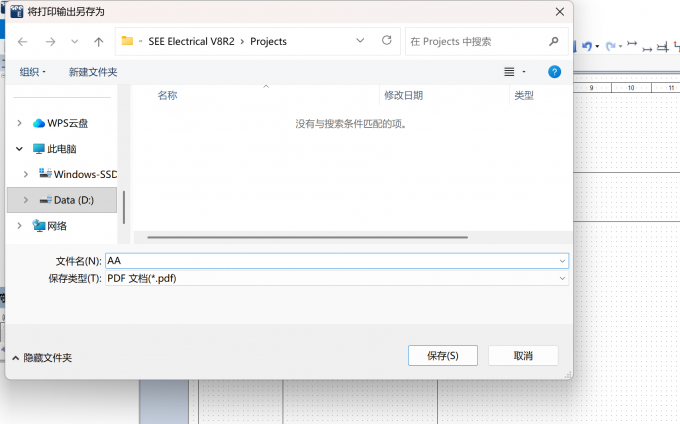Open recent locations chevron beside forward arrow
The height and width of the screenshot is (424, 680).
tap(75, 42)
